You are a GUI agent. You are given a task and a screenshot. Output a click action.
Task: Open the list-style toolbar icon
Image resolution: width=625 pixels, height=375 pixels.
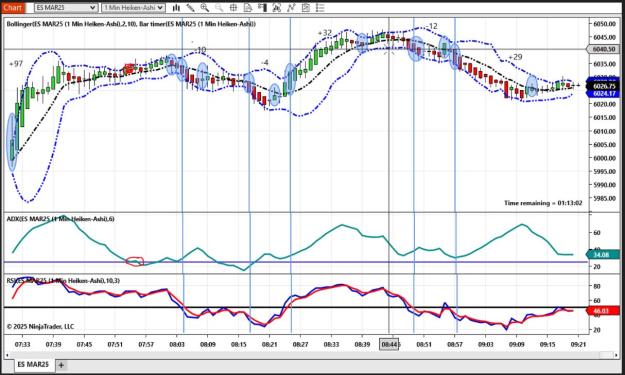(320, 8)
